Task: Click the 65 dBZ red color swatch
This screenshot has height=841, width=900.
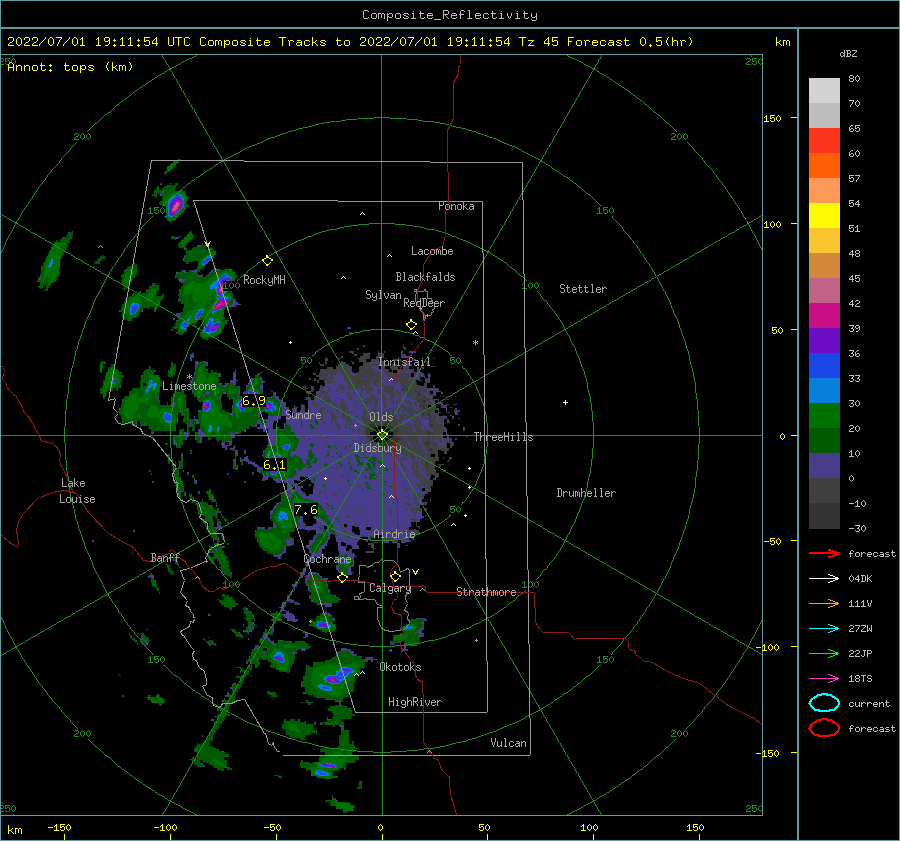Action: (x=824, y=141)
